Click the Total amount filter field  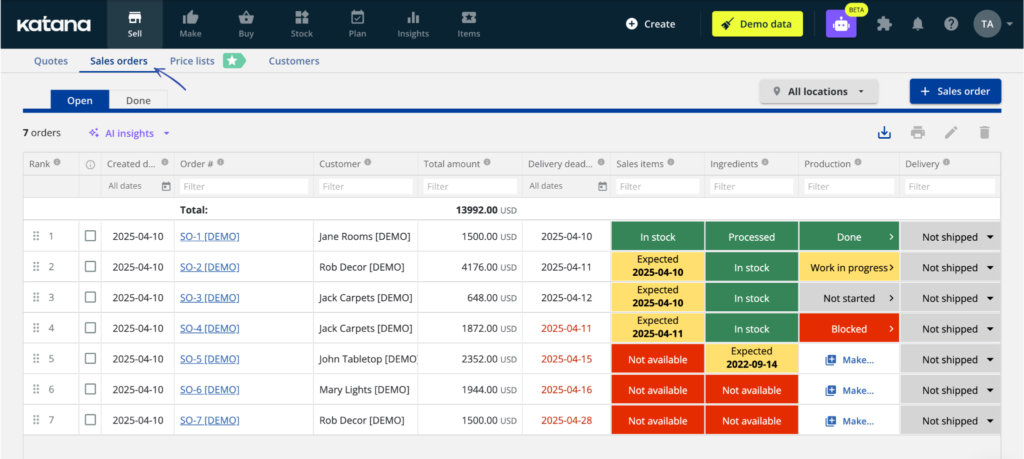point(470,187)
